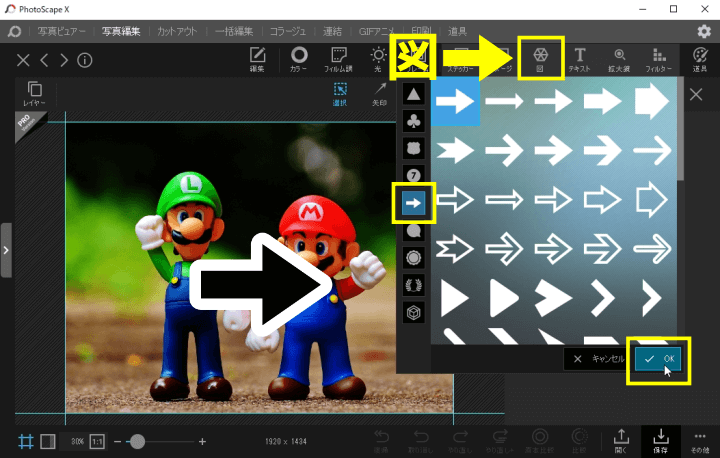The width and height of the screenshot is (720, 458).
Task: Zoom in with the plus button
Action: [202, 441]
